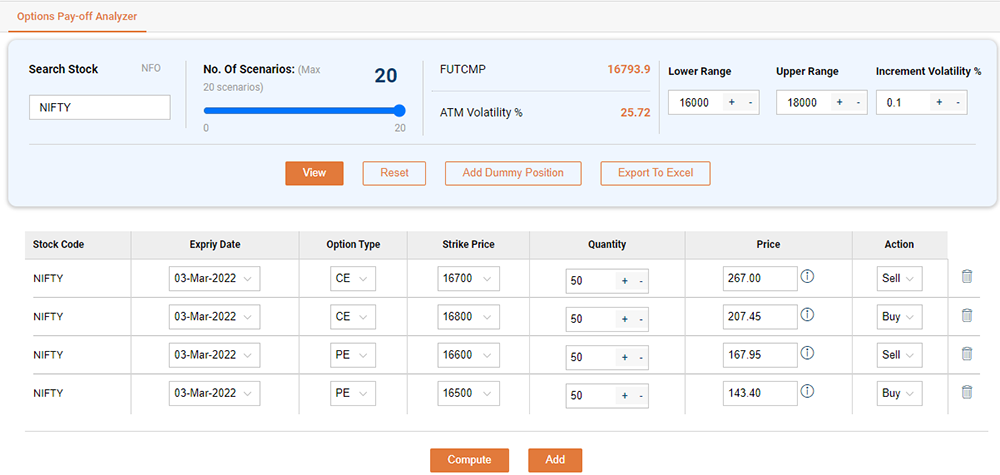Viewport: 1000px width, 475px height.
Task: Switch to Options Pay-off Analyzer tab
Action: pyautogui.click(x=77, y=17)
